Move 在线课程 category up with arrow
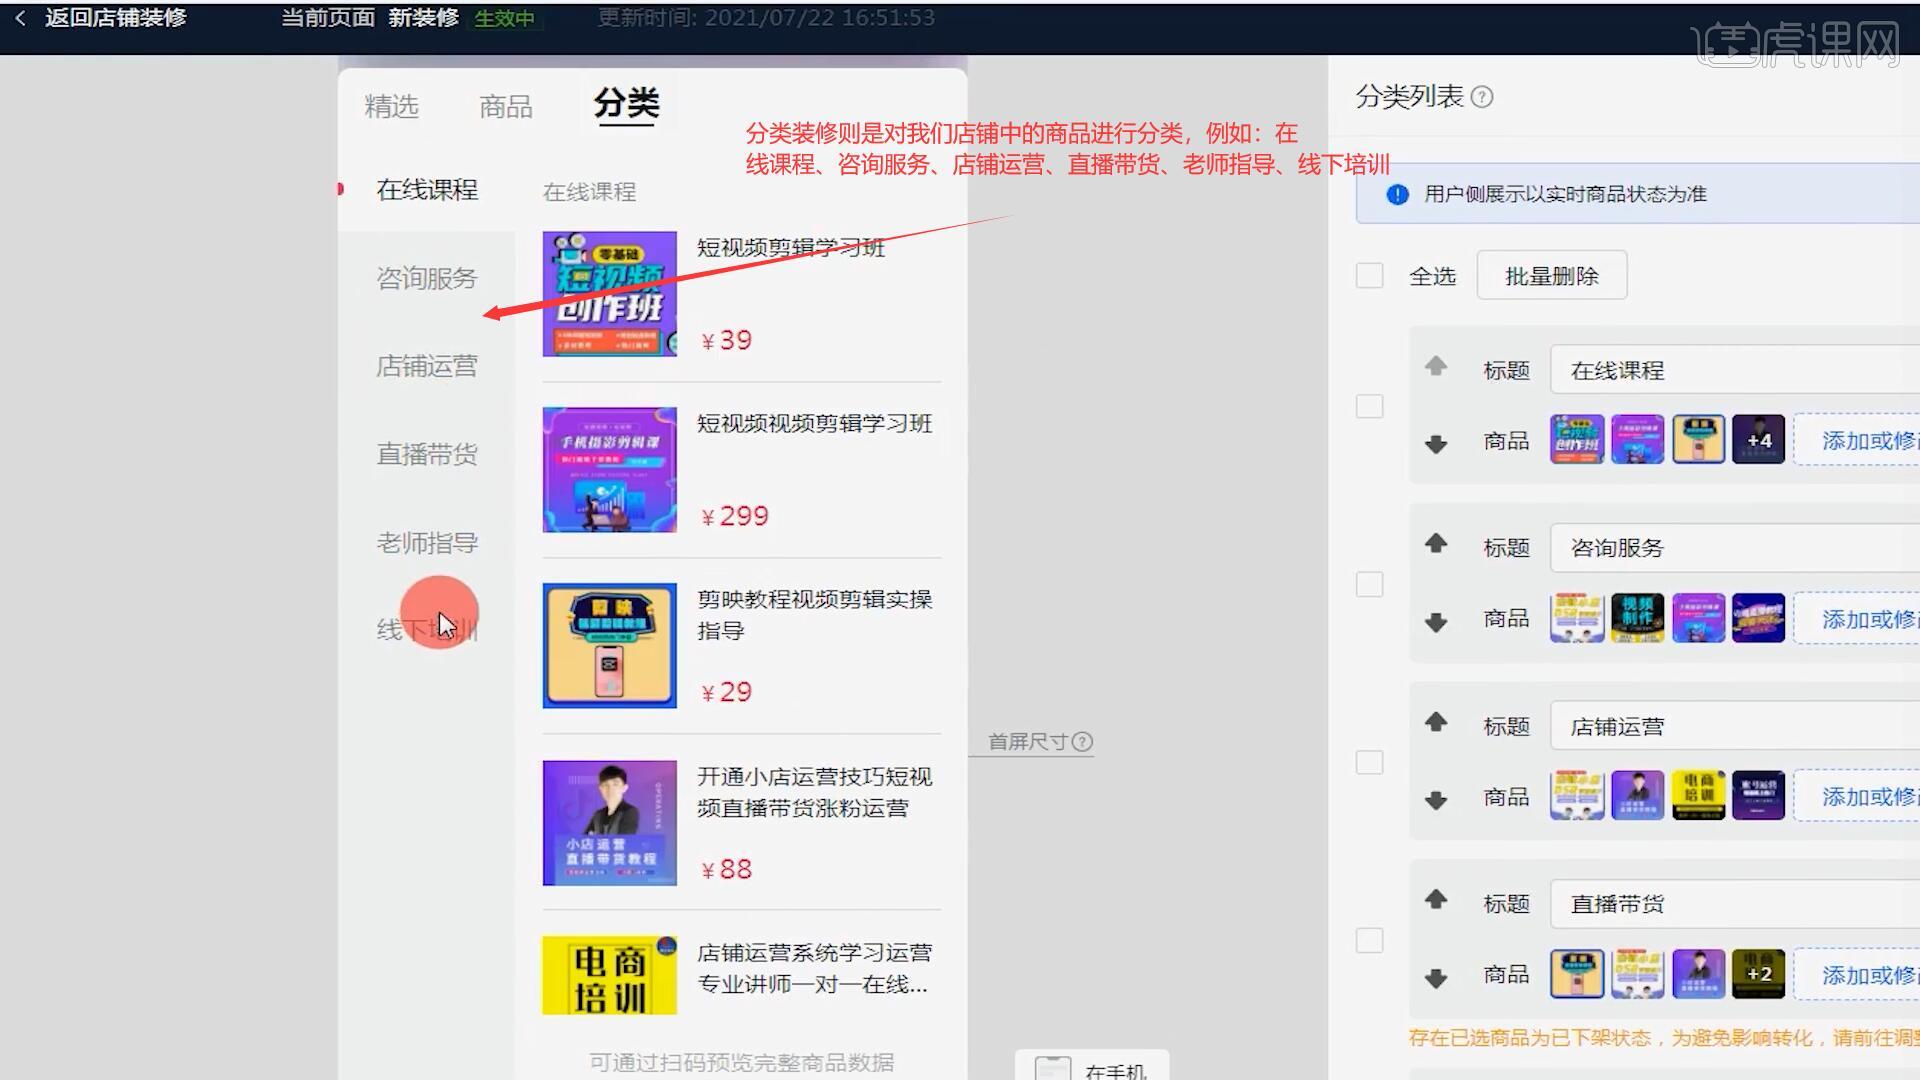Viewport: 1920px width, 1080px height. pyautogui.click(x=1436, y=366)
